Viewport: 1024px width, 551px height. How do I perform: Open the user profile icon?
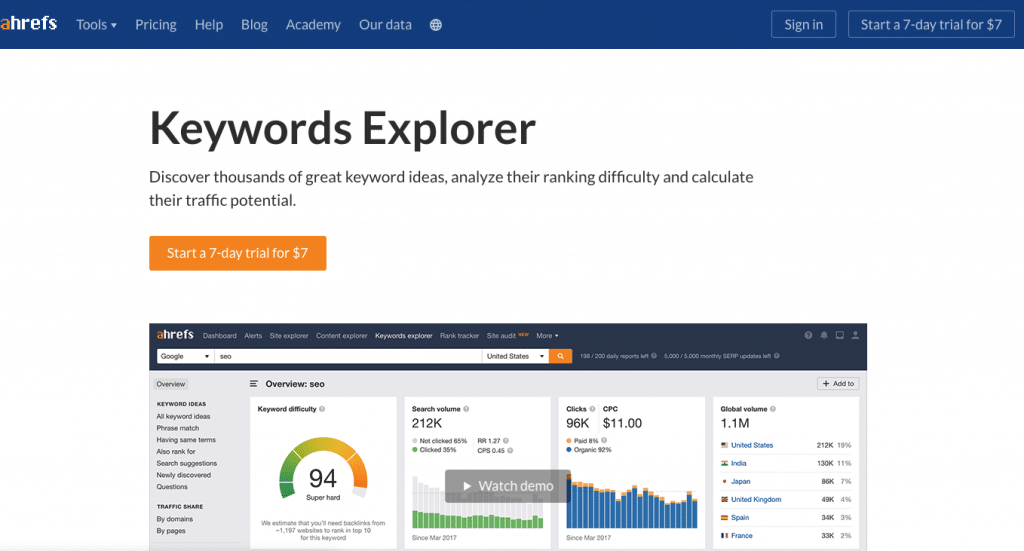click(855, 335)
